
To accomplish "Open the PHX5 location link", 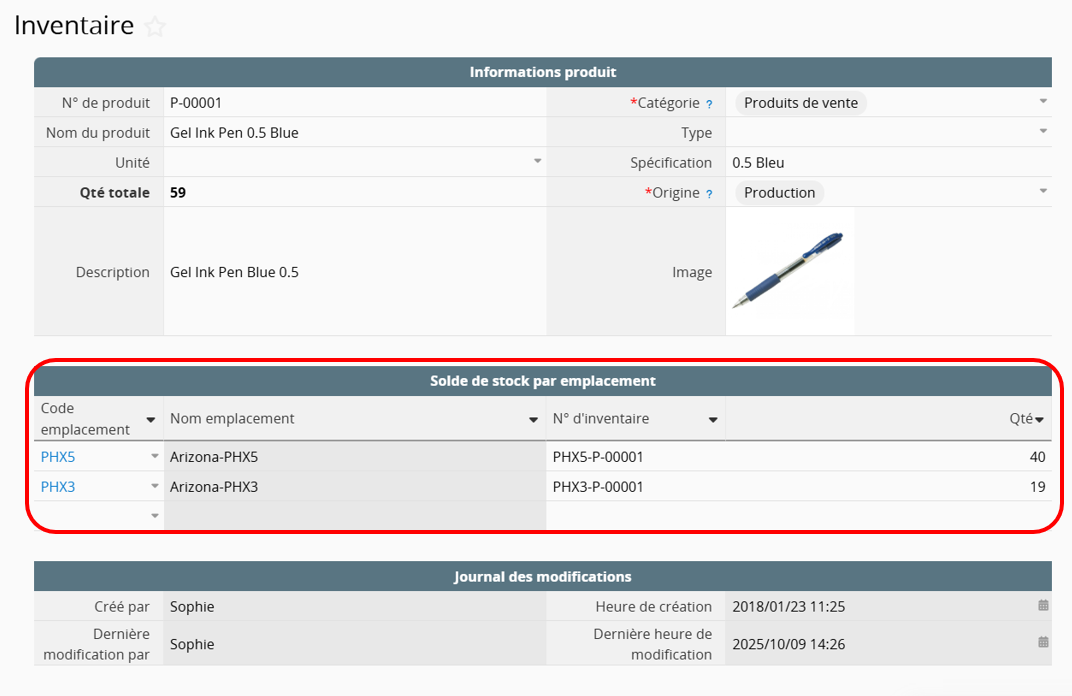I will [x=58, y=457].
